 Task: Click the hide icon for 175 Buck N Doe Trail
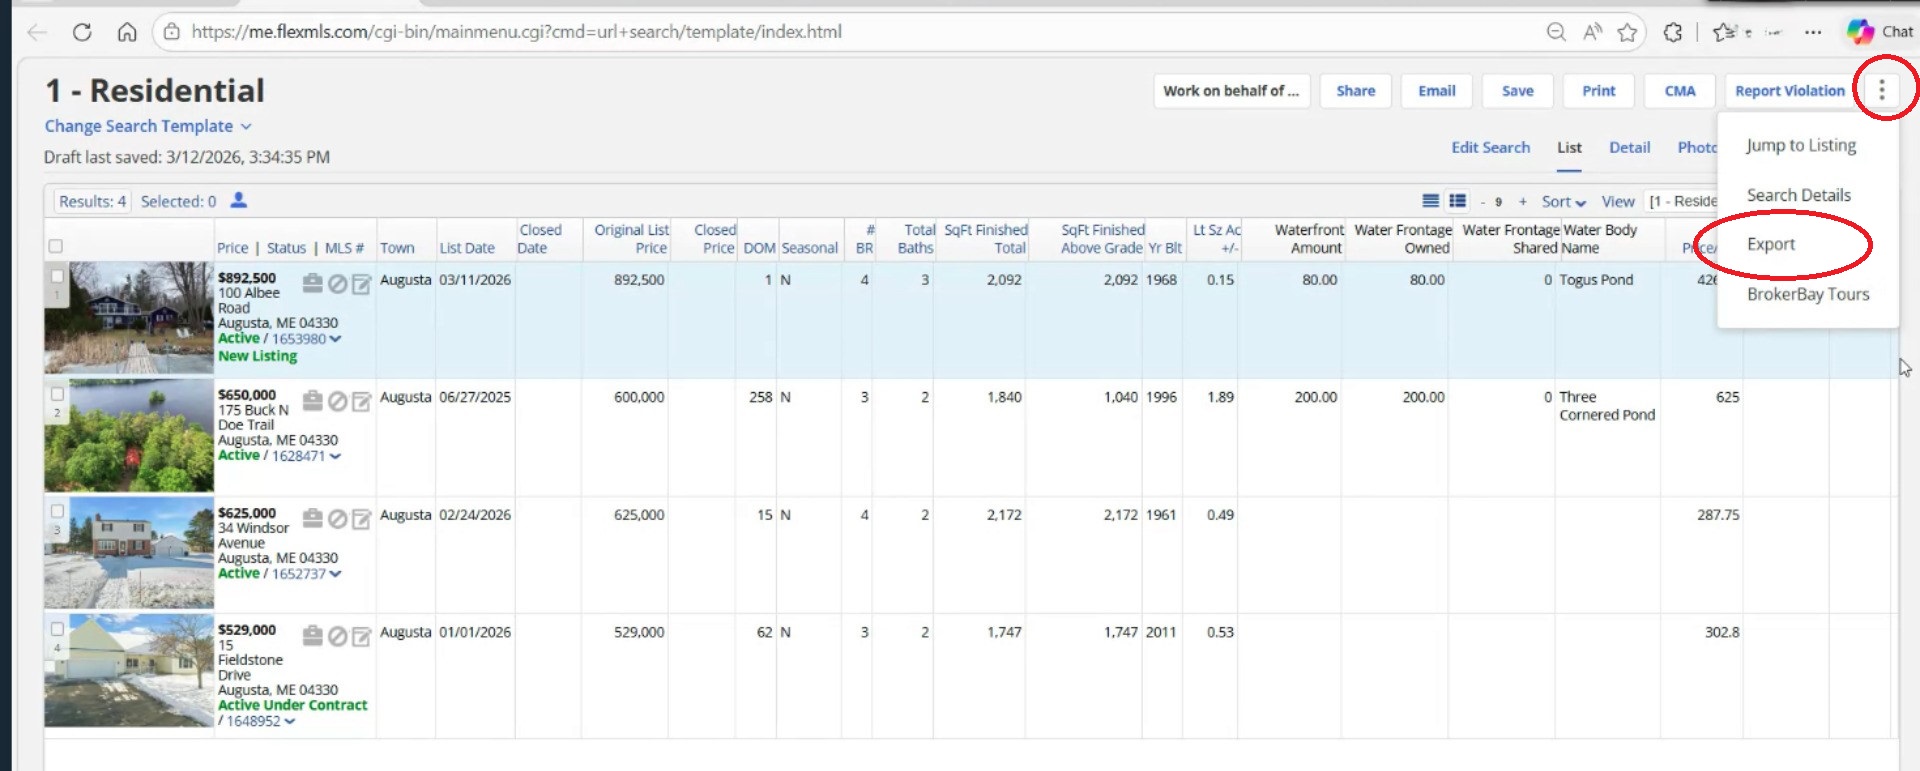tap(338, 401)
